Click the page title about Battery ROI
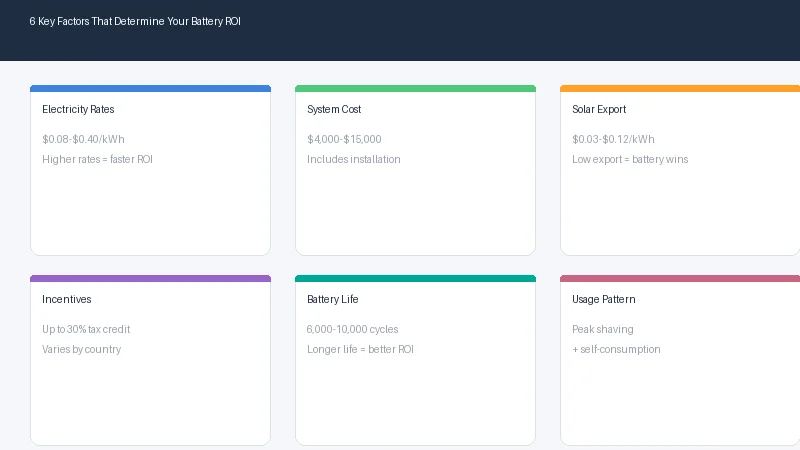 point(135,21)
